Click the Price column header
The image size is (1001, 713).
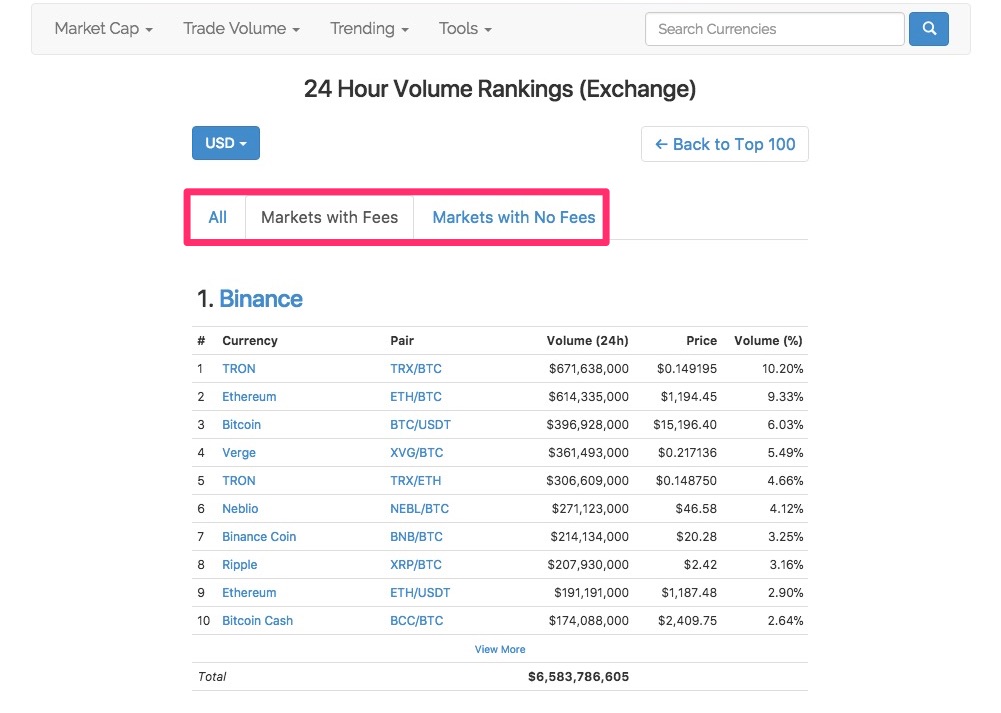(x=701, y=341)
